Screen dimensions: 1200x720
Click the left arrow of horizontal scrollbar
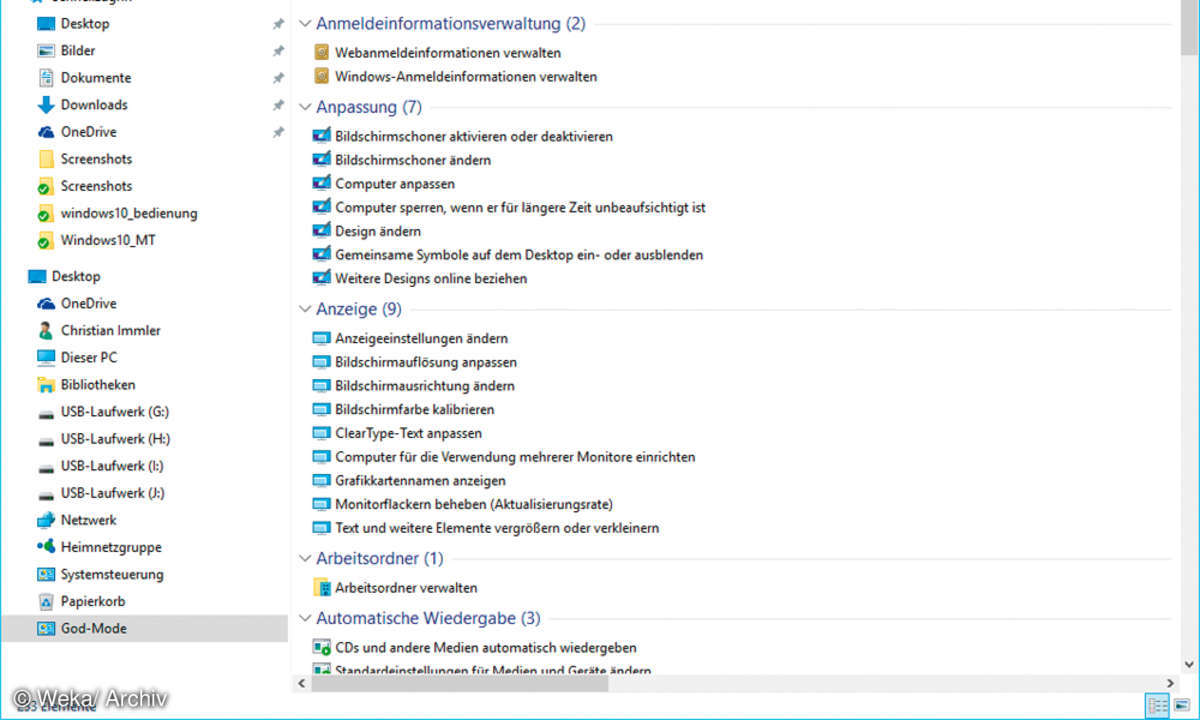pos(302,685)
